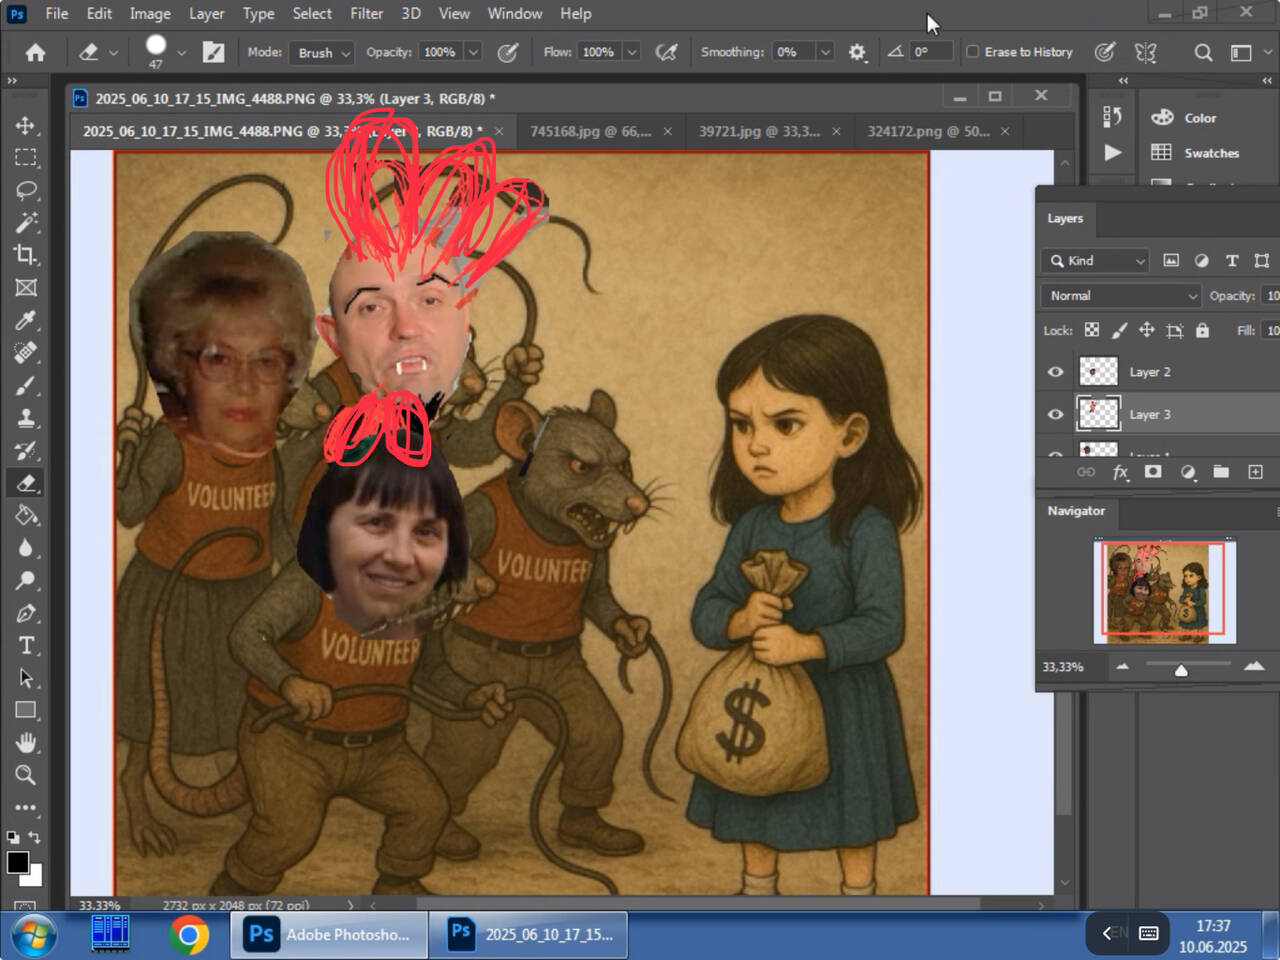Image resolution: width=1280 pixels, height=960 pixels.
Task: Open the Select menu
Action: click(312, 13)
